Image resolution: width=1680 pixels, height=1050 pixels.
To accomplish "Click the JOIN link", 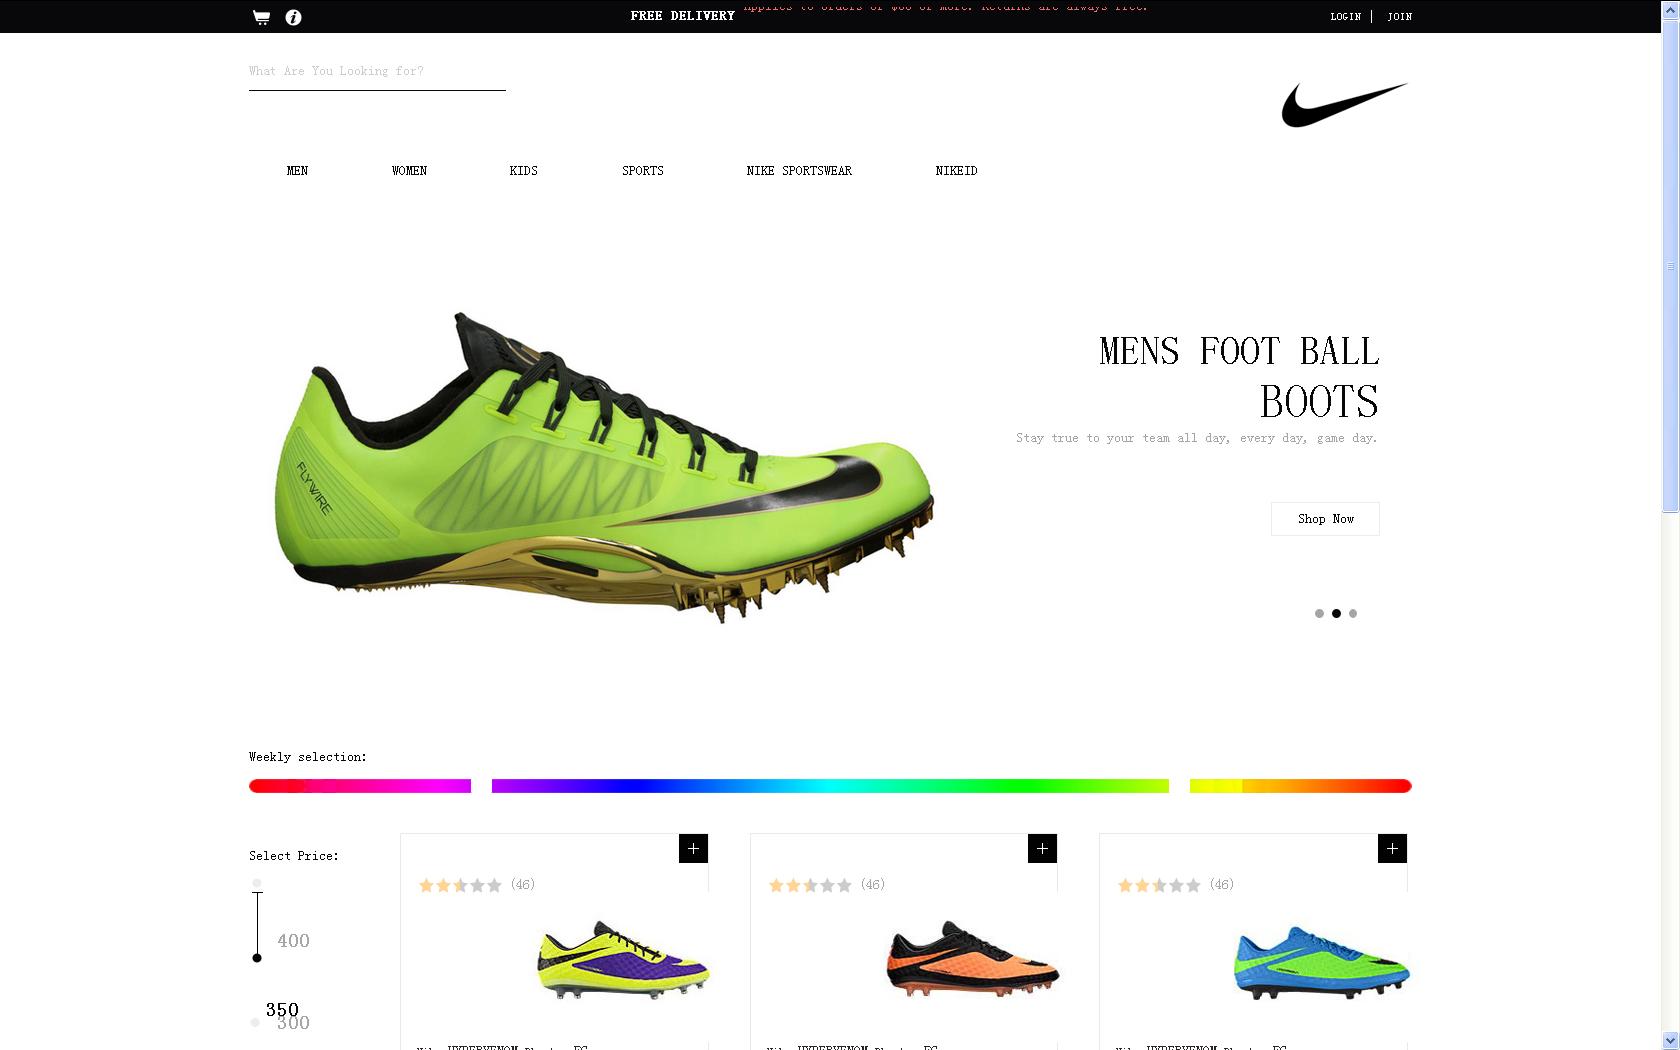I will point(1400,17).
